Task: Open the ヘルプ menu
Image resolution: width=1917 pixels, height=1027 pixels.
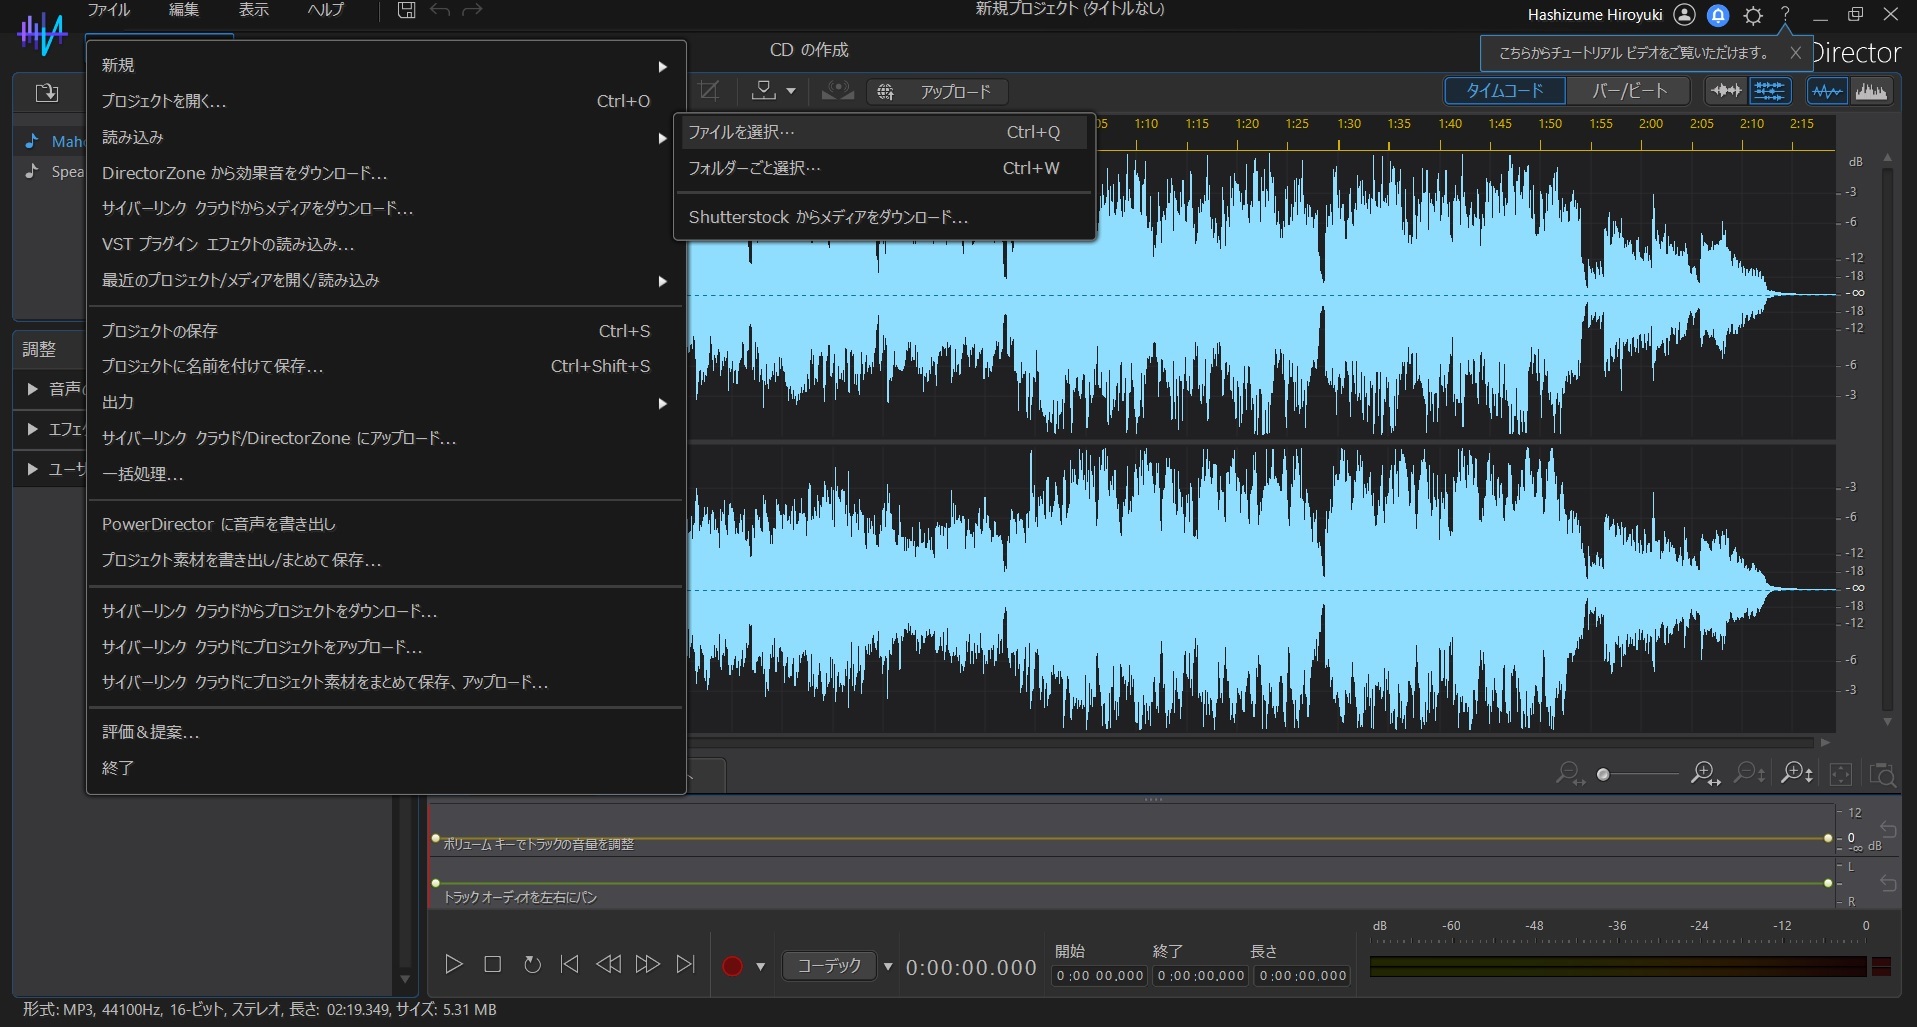Action: pyautogui.click(x=323, y=10)
